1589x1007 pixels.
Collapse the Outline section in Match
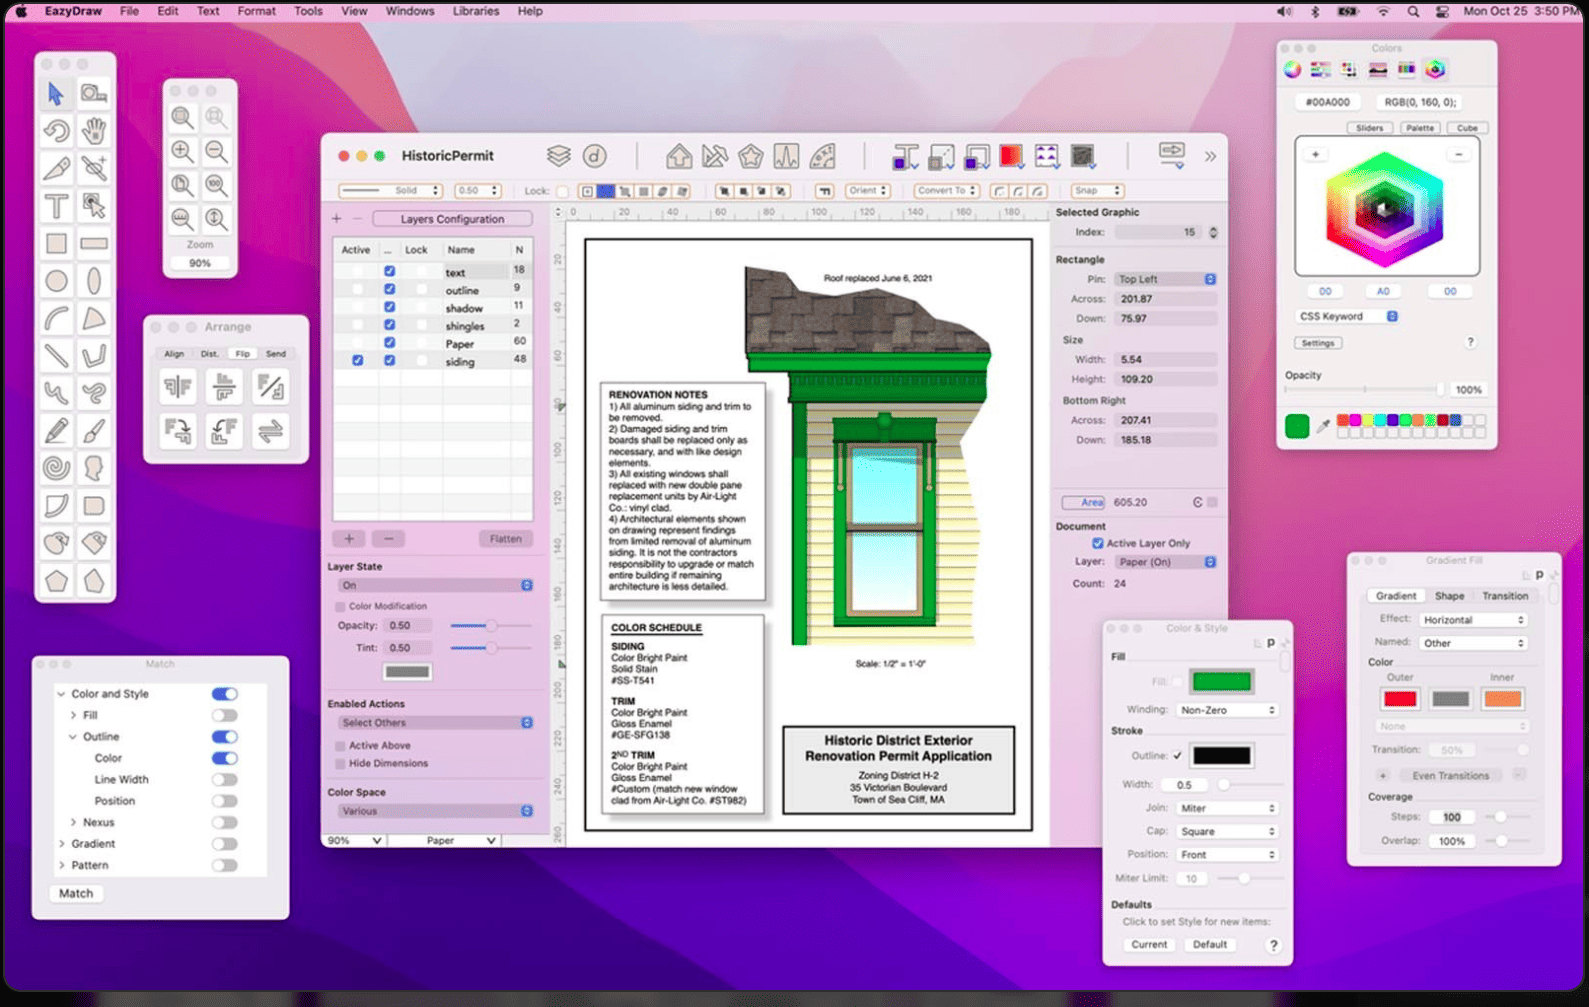(73, 737)
